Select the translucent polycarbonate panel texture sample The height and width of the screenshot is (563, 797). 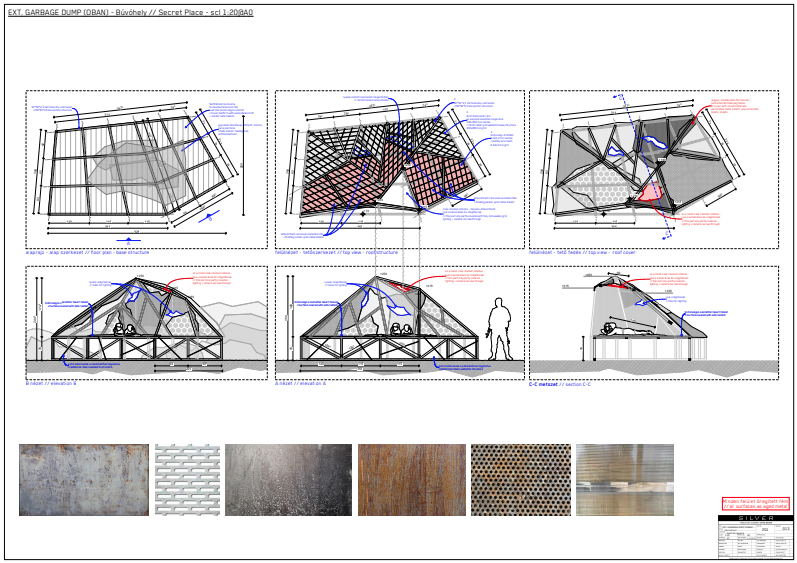click(625, 480)
